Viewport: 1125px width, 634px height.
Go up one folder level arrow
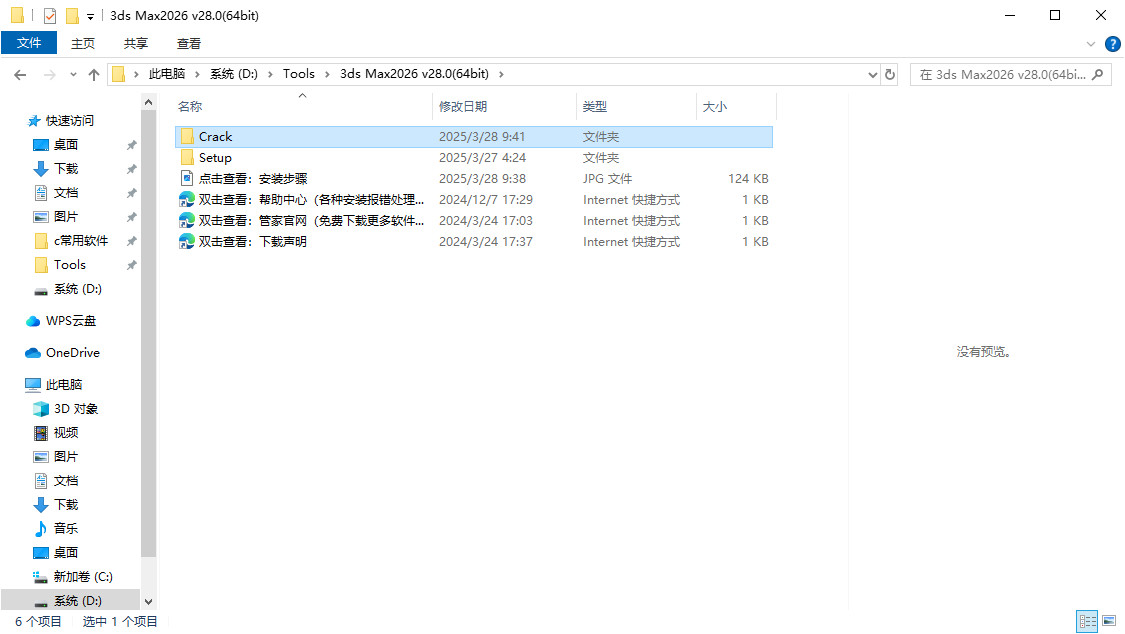pos(94,75)
